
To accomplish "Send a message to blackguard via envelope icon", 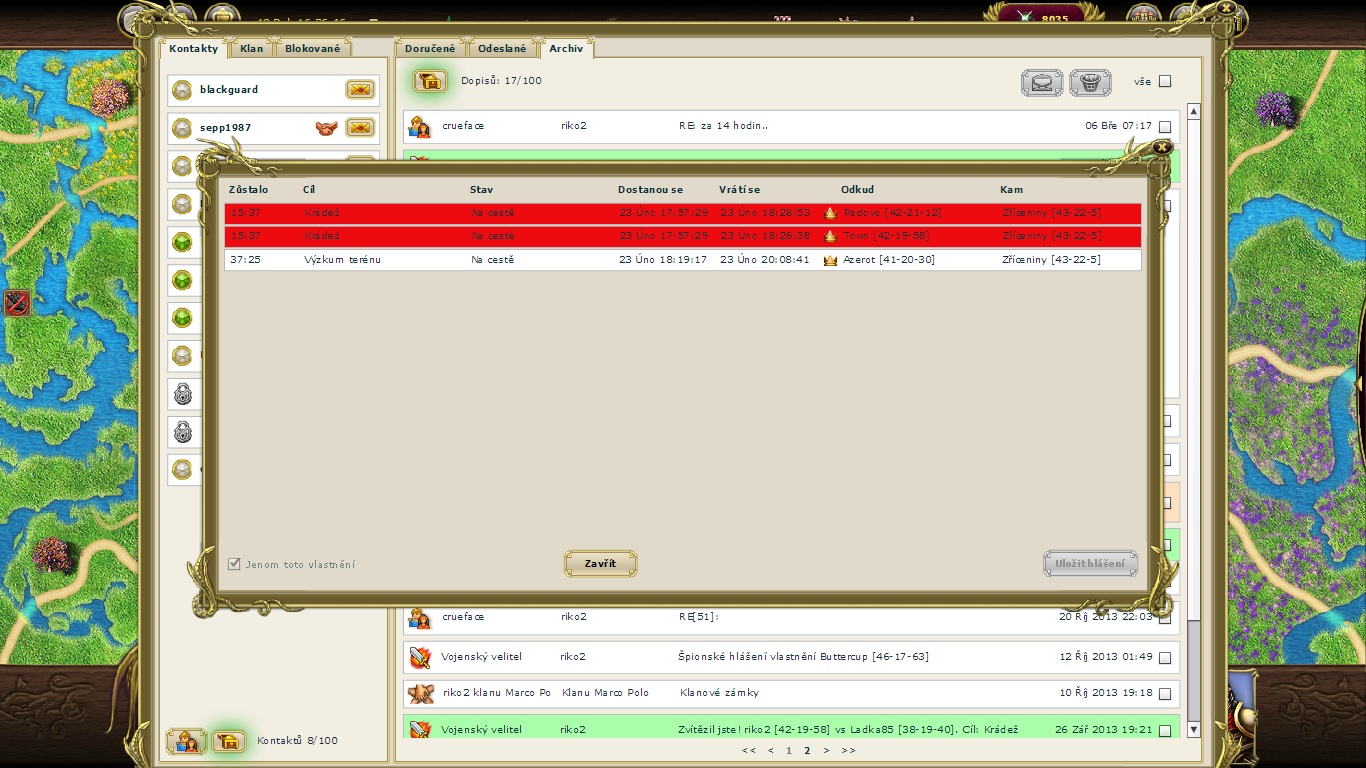I will point(360,90).
